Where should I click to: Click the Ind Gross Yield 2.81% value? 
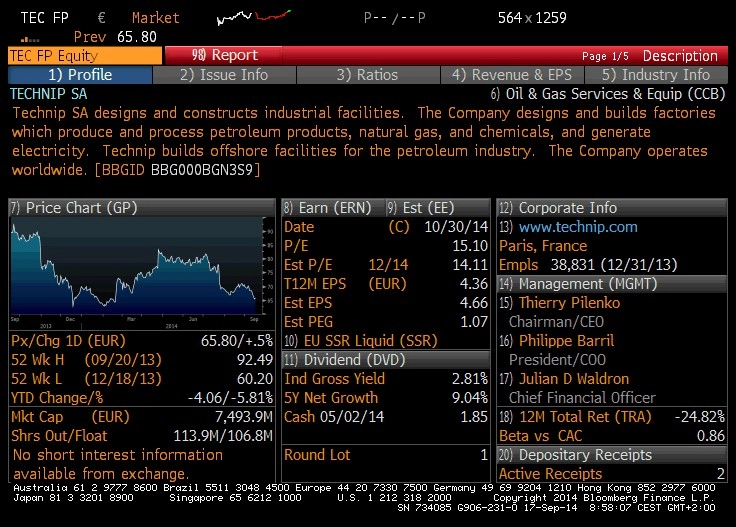point(470,379)
